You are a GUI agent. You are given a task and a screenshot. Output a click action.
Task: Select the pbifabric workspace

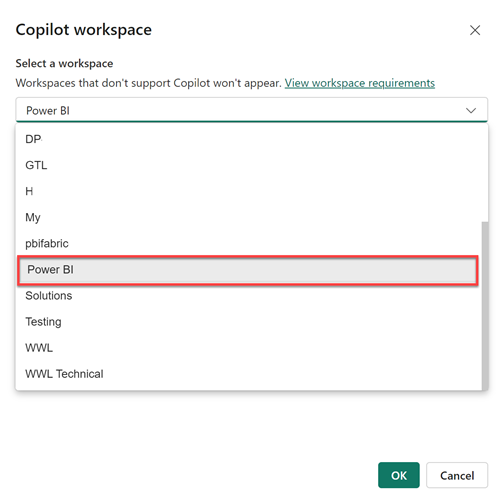click(x=248, y=243)
